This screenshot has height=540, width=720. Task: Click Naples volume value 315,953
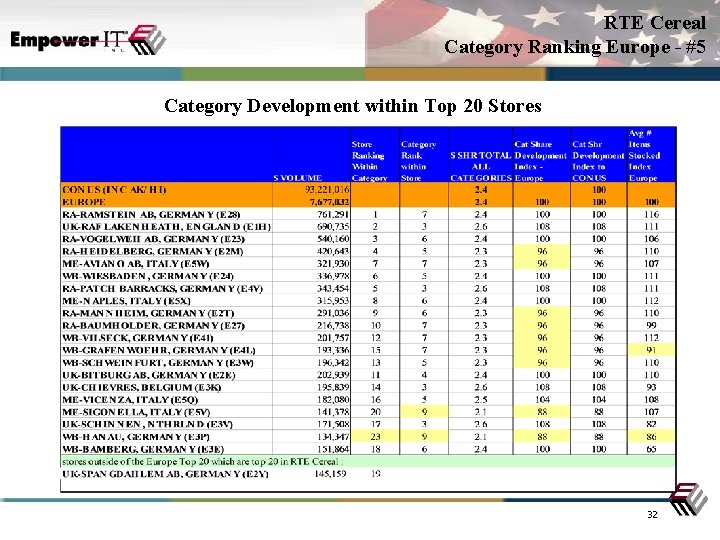click(x=333, y=301)
